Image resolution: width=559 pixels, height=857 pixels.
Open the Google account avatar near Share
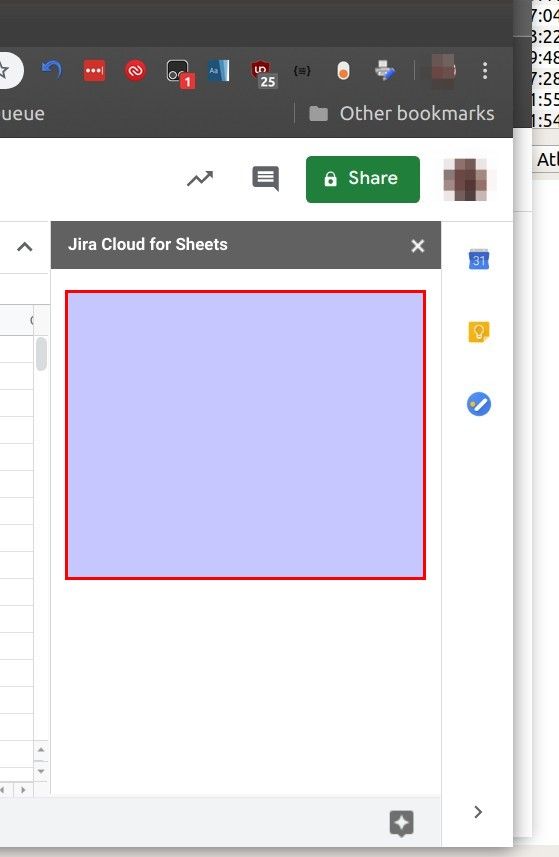(466, 179)
